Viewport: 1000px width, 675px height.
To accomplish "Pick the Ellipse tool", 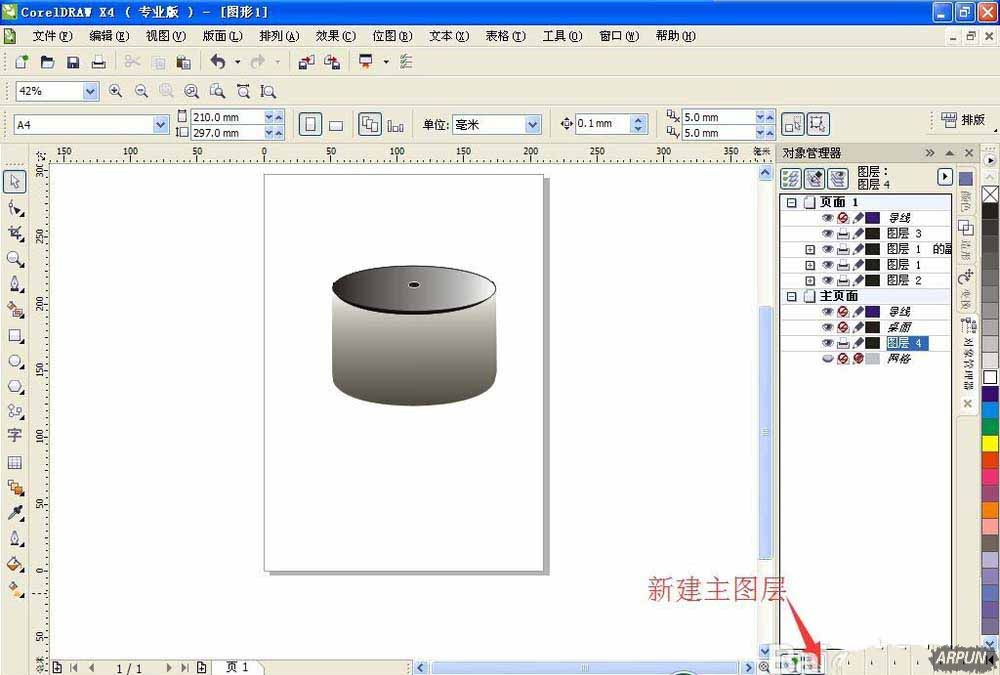I will pos(15,361).
